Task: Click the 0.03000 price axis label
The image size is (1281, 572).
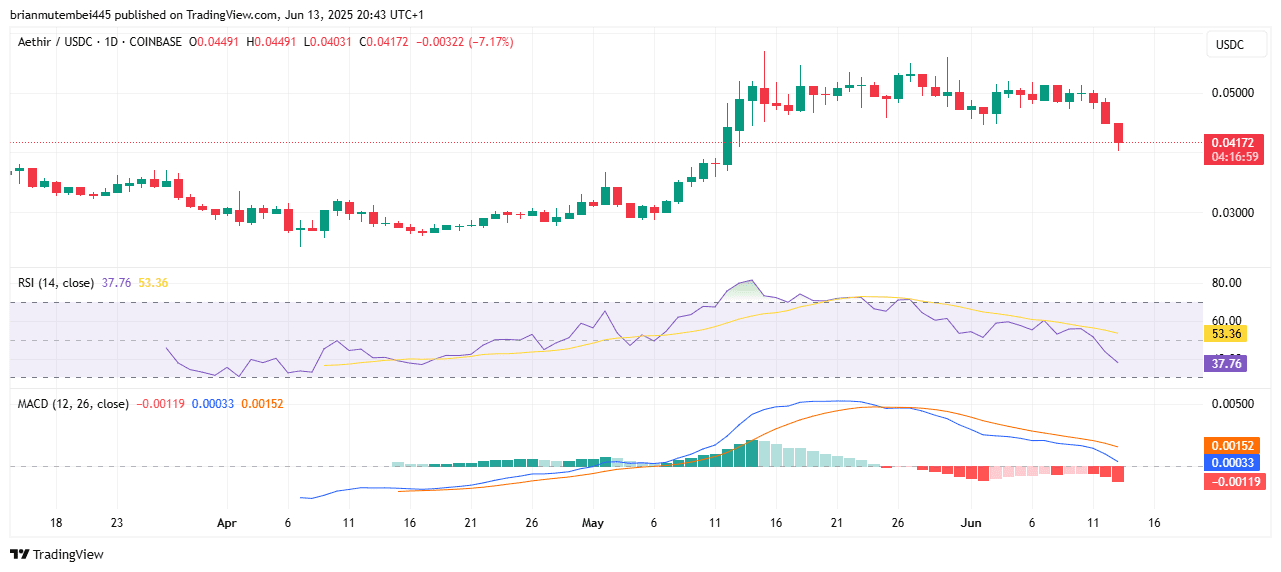Action: [x=1232, y=213]
